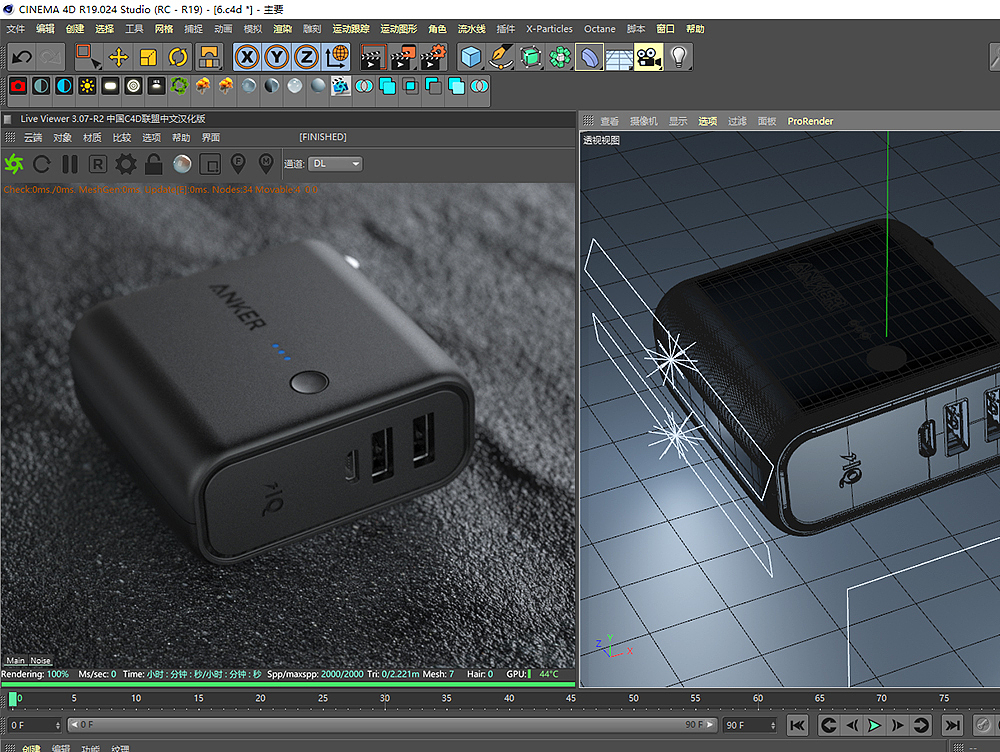Toggle clay mode sphere icon
This screenshot has width=1000, height=752.
[x=182, y=164]
